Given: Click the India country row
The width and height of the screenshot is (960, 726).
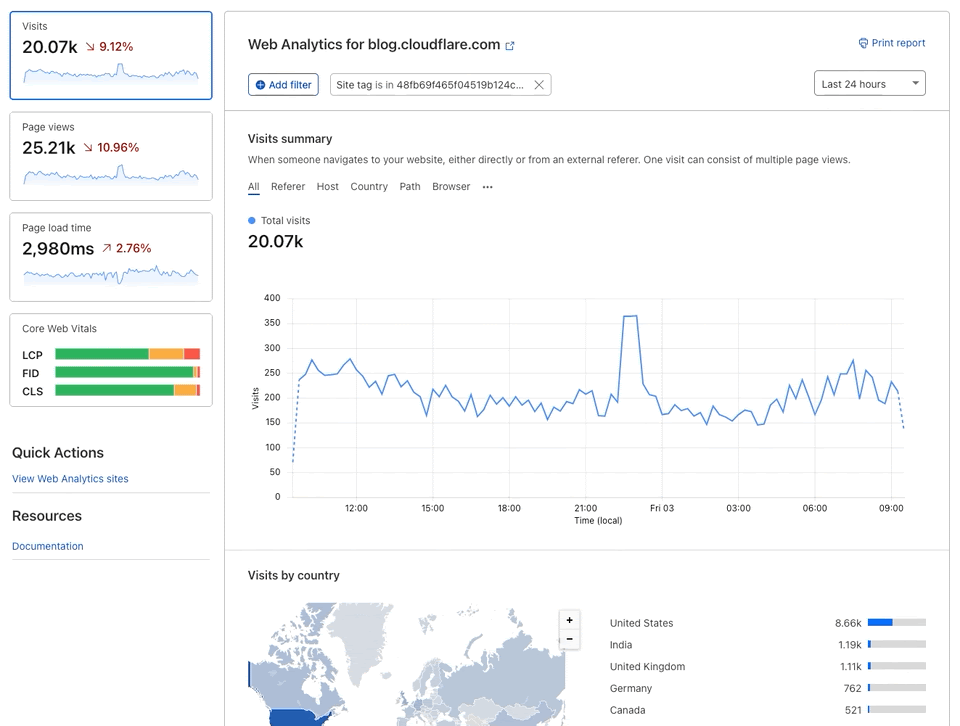Looking at the screenshot, I should click(768, 645).
